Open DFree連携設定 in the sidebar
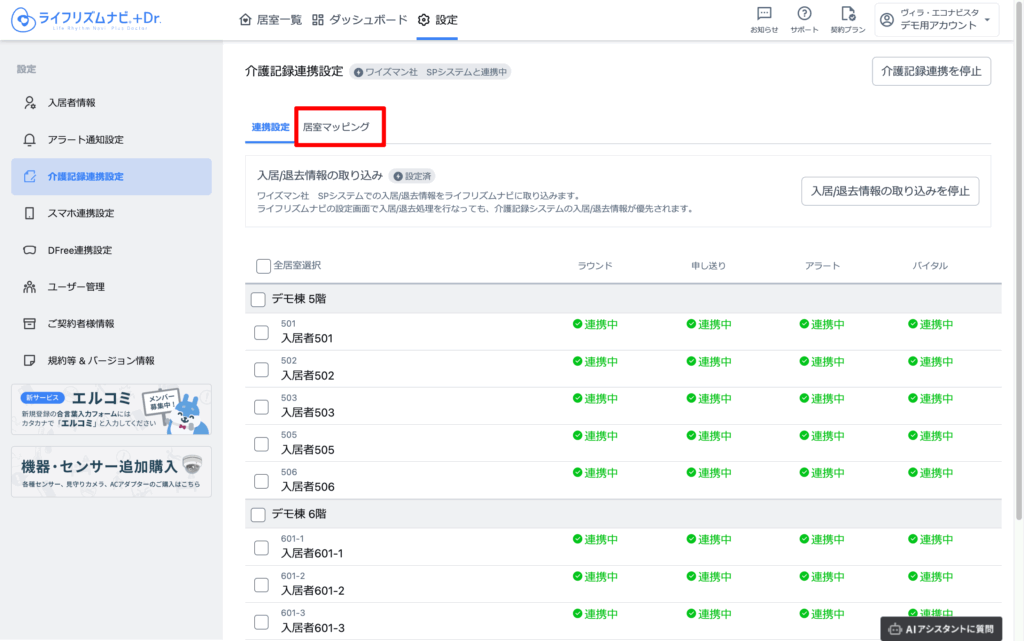 tap(80, 250)
